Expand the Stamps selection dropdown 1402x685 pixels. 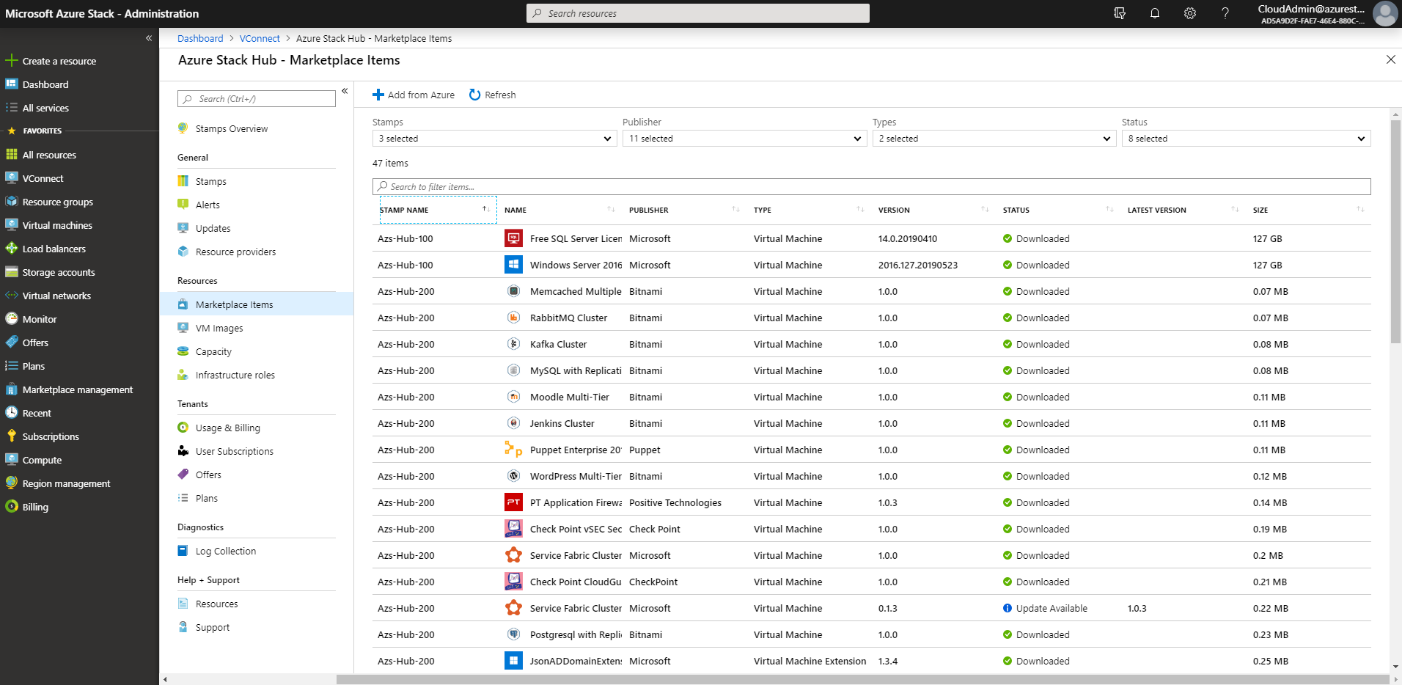(x=494, y=138)
